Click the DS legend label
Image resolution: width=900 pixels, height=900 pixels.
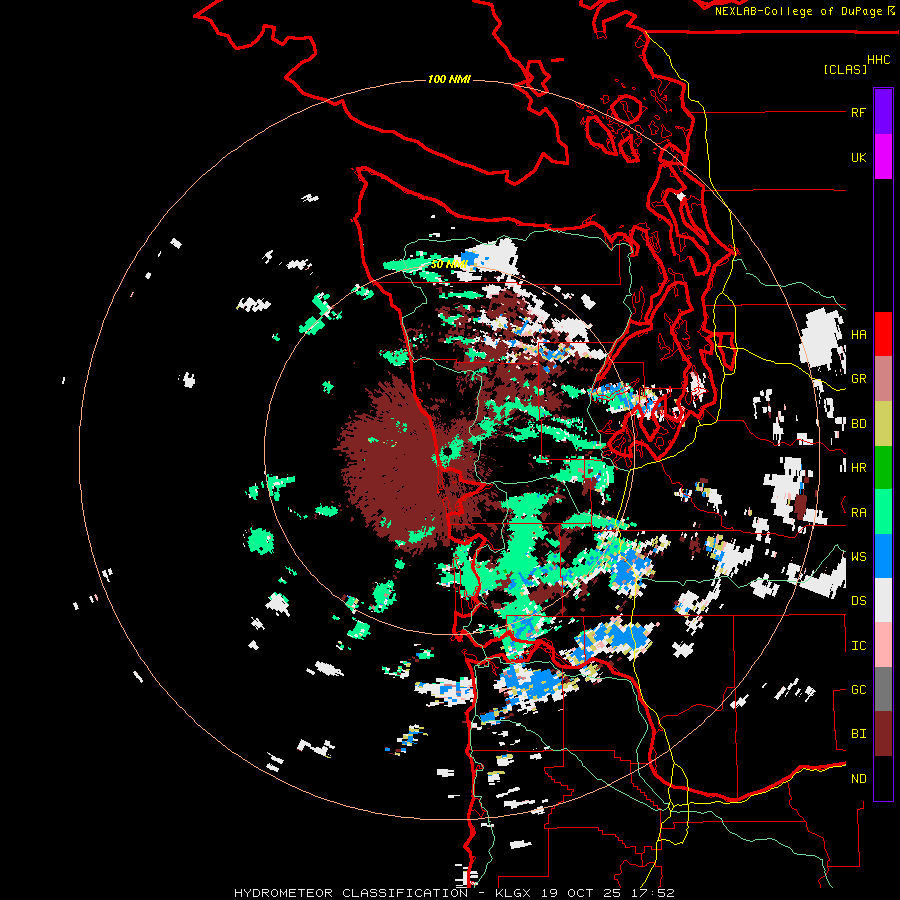click(858, 601)
